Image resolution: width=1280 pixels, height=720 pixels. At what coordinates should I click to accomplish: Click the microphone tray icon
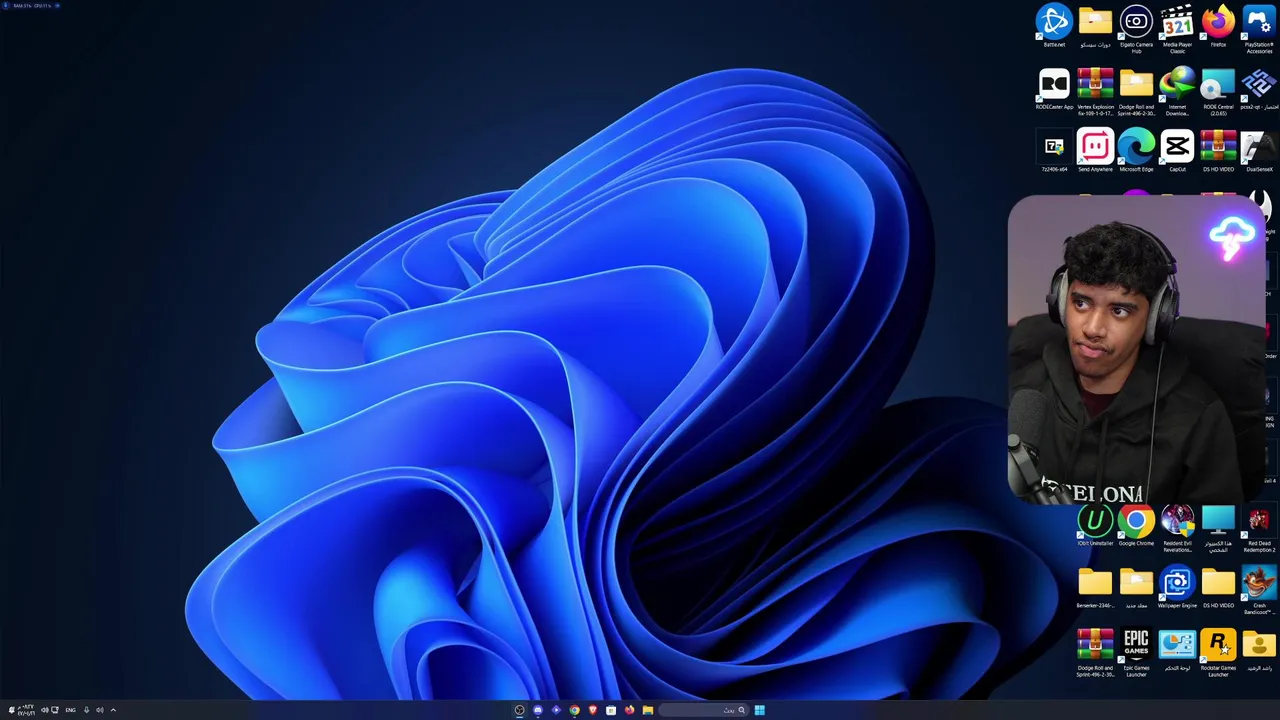pyautogui.click(x=86, y=710)
